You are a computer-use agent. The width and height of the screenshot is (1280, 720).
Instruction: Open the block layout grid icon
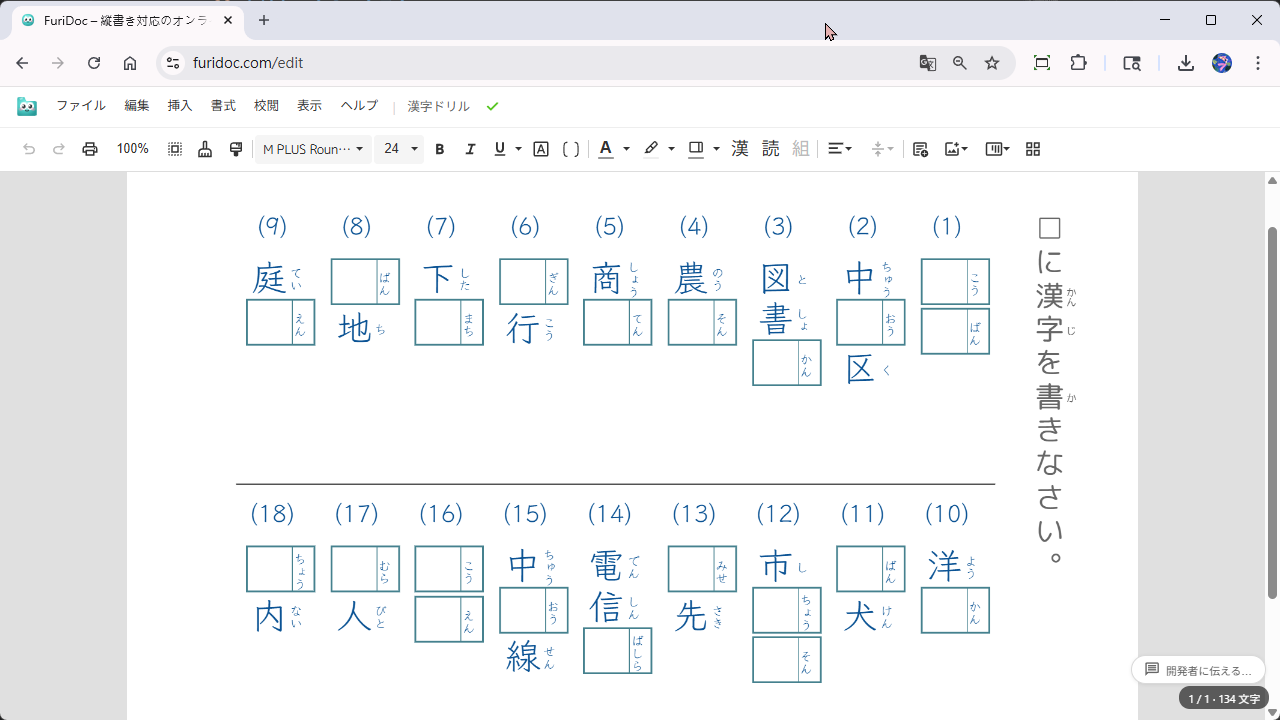(x=1032, y=148)
